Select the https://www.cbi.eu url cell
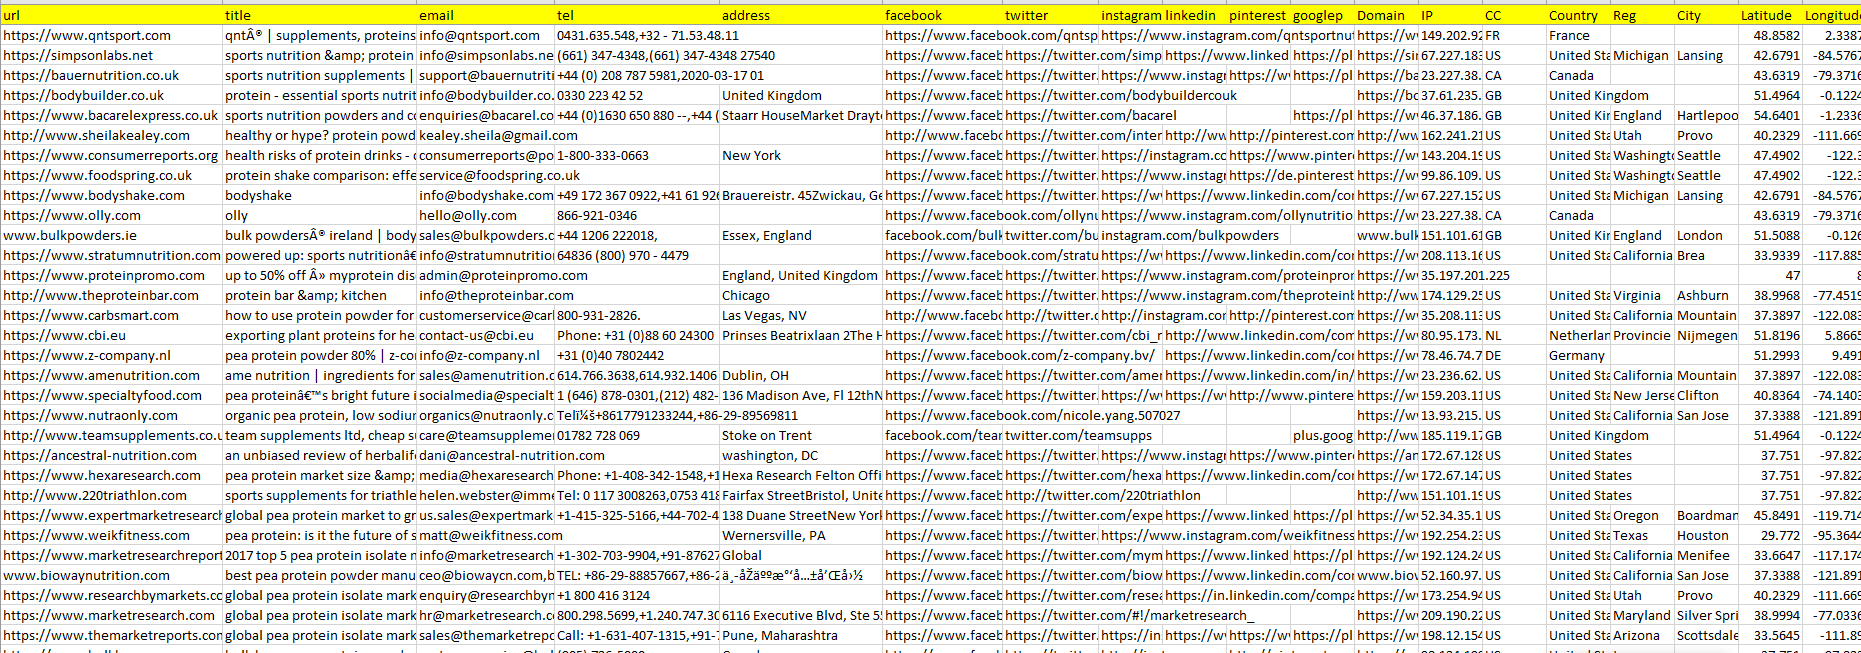Viewport: 1861px width, 653px height. tap(111, 335)
